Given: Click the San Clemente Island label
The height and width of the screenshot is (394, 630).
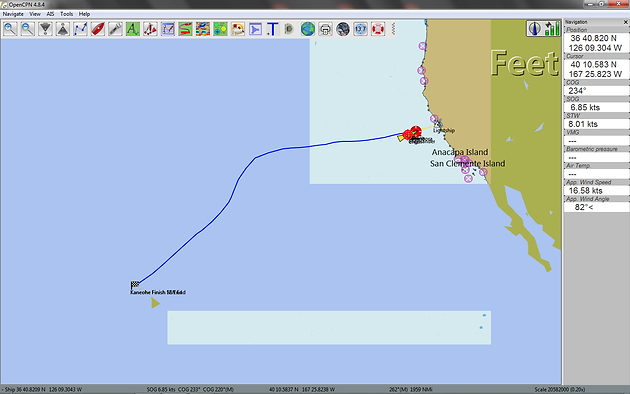Looking at the screenshot, I should coord(468,163).
